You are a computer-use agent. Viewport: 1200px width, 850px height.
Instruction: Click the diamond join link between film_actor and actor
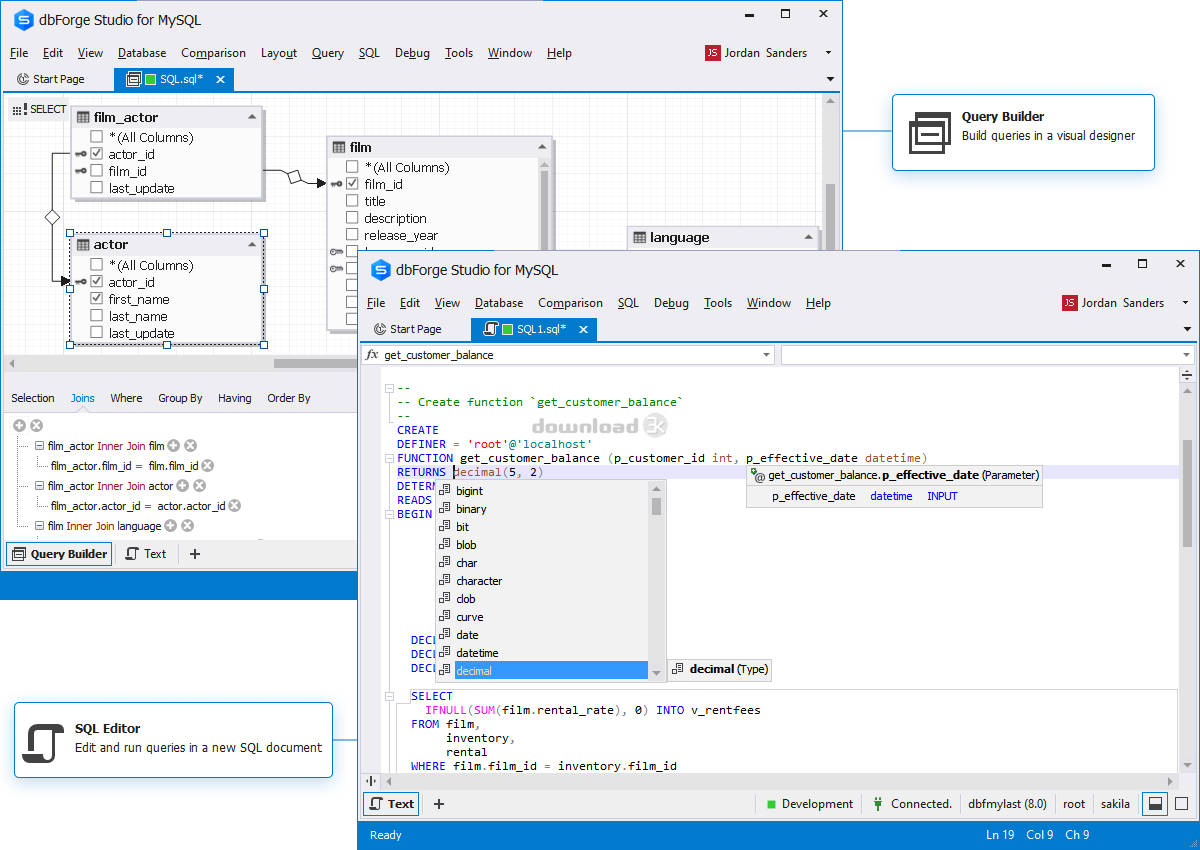tap(53, 216)
